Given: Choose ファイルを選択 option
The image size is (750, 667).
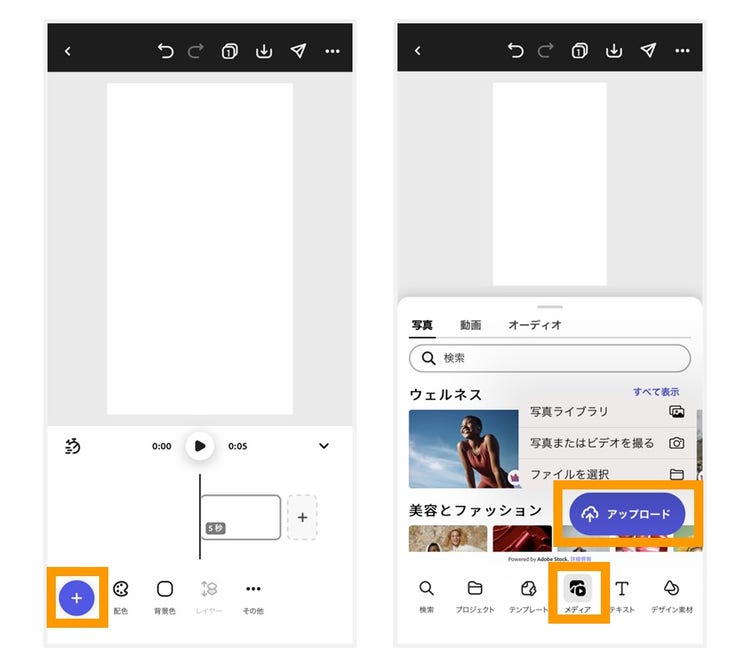Looking at the screenshot, I should tap(607, 474).
